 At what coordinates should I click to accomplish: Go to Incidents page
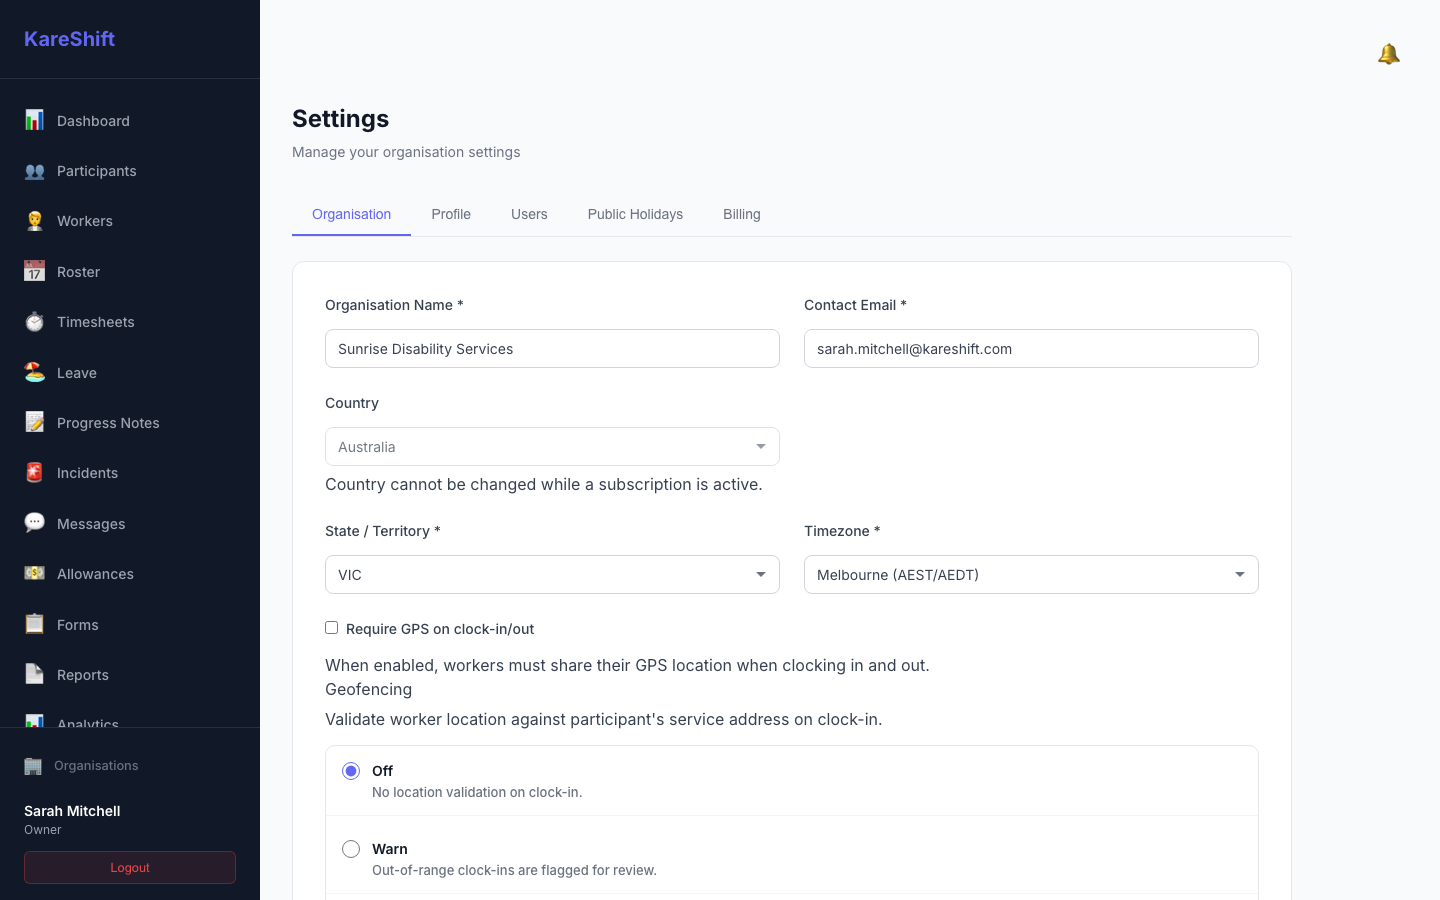130,473
